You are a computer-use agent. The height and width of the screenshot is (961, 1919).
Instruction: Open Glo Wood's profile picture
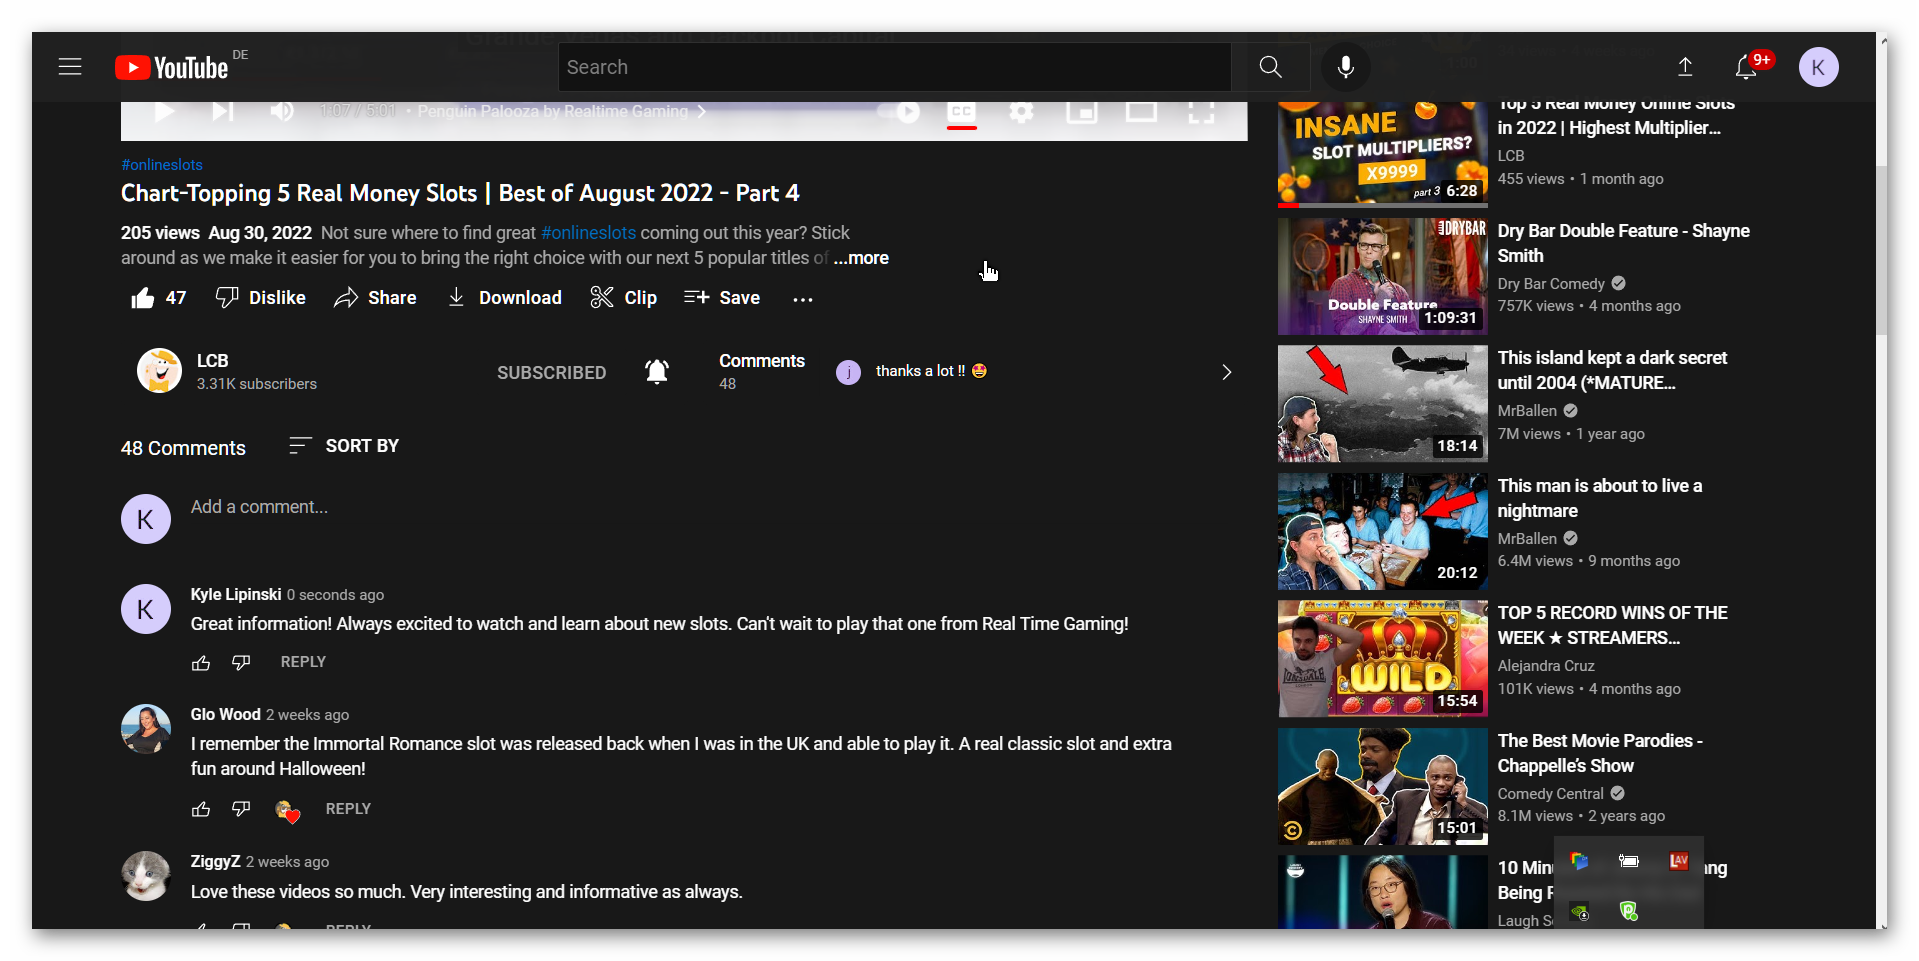(146, 729)
